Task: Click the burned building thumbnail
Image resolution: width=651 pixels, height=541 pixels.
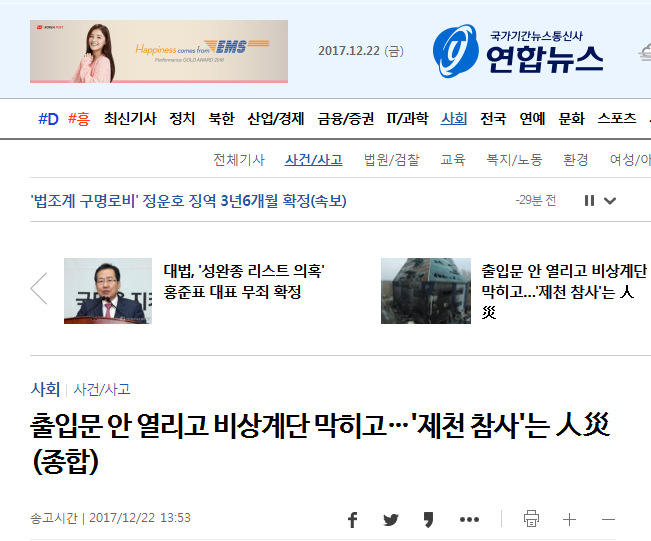Action: click(x=426, y=291)
